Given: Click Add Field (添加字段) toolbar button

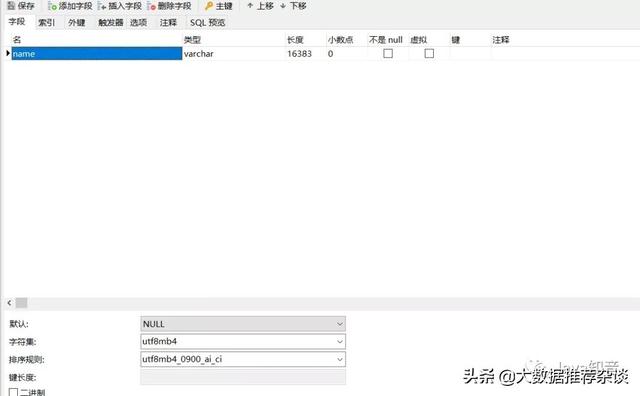Looking at the screenshot, I should pos(70,6).
